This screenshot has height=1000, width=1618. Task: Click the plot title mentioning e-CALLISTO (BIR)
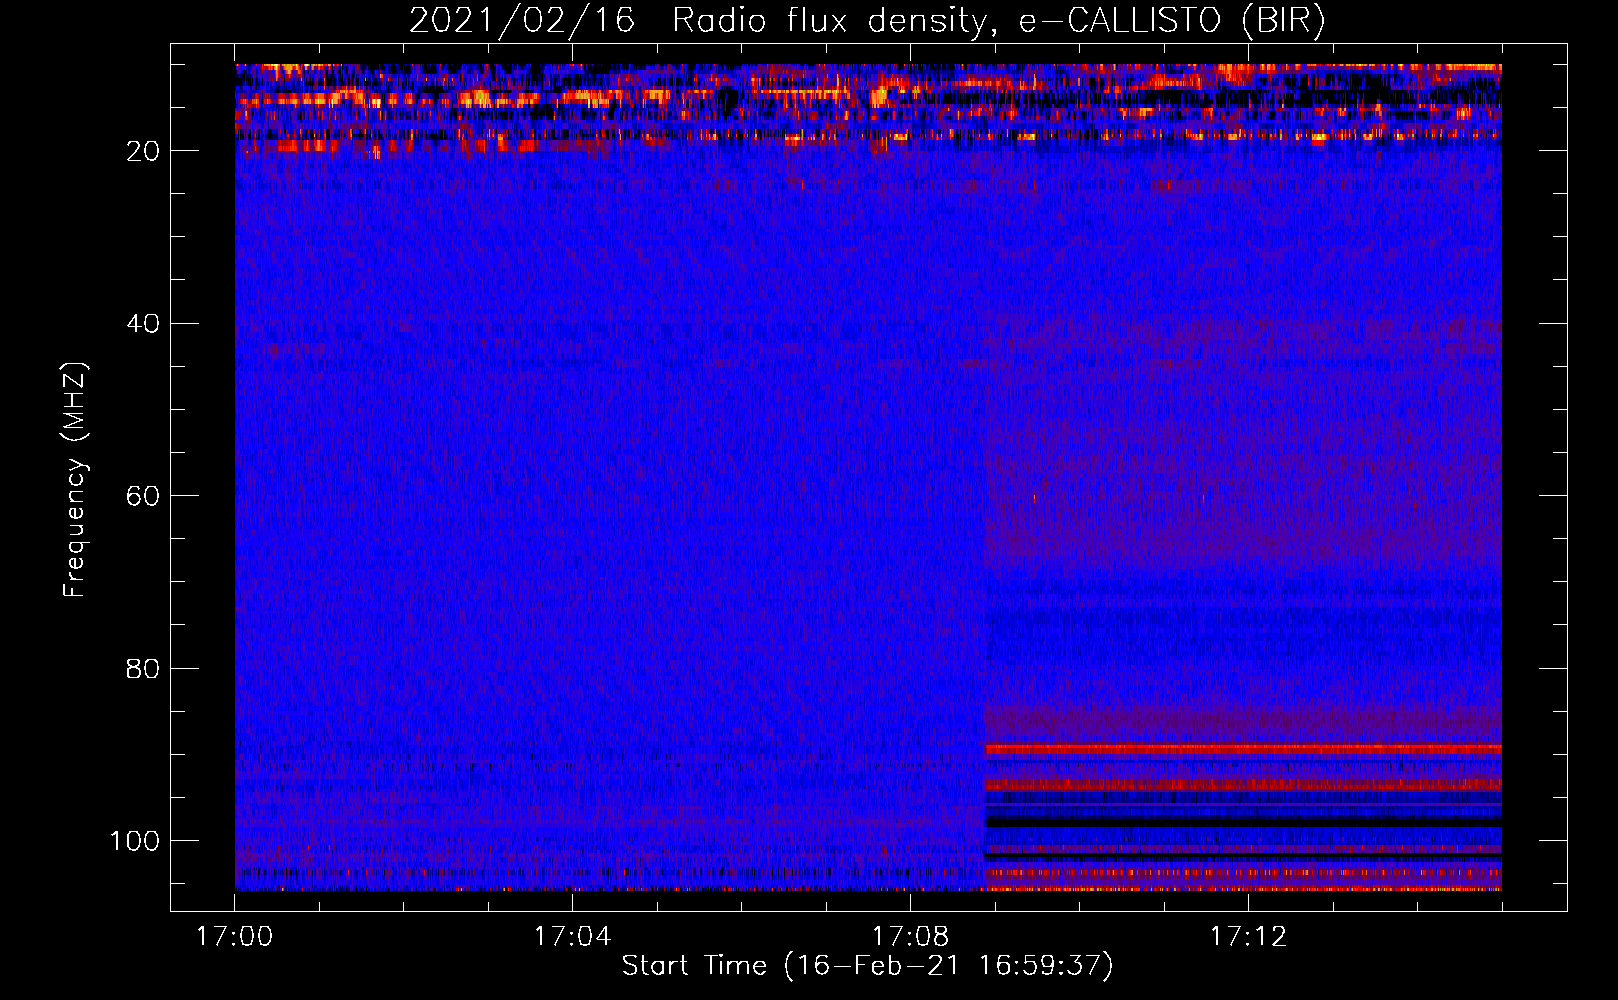(x=867, y=21)
